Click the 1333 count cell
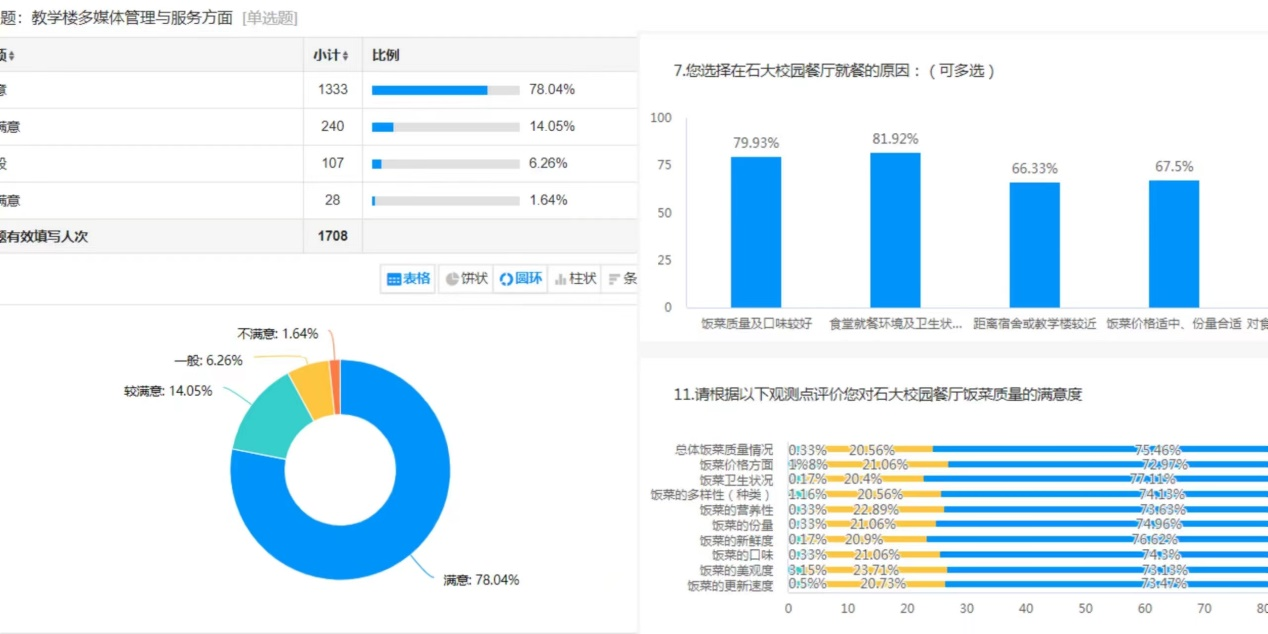Viewport: 1268px width, 634px height. (x=332, y=90)
